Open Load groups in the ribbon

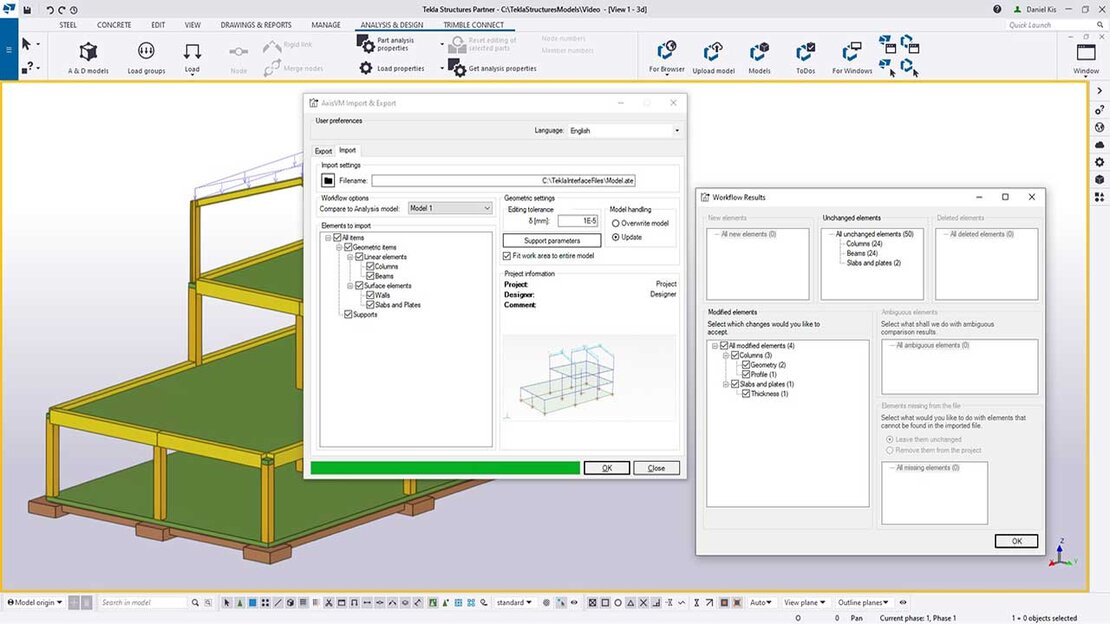click(x=146, y=51)
